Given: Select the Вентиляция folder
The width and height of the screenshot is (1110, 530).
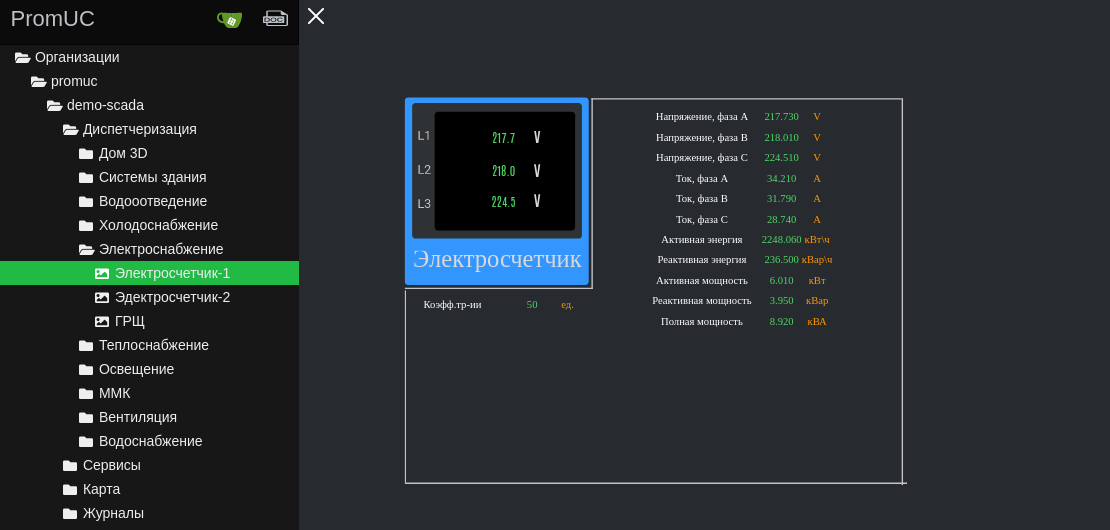Looking at the screenshot, I should (x=137, y=417).
